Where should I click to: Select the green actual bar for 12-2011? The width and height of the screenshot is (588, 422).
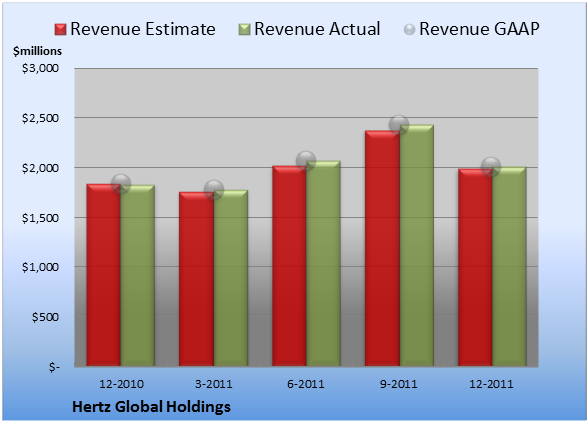(x=509, y=266)
